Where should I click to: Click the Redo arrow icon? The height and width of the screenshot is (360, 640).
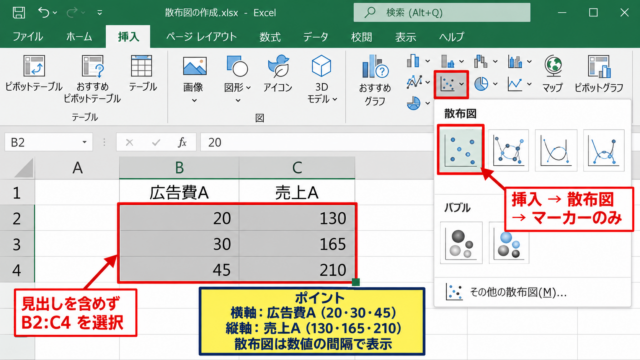tap(71, 13)
